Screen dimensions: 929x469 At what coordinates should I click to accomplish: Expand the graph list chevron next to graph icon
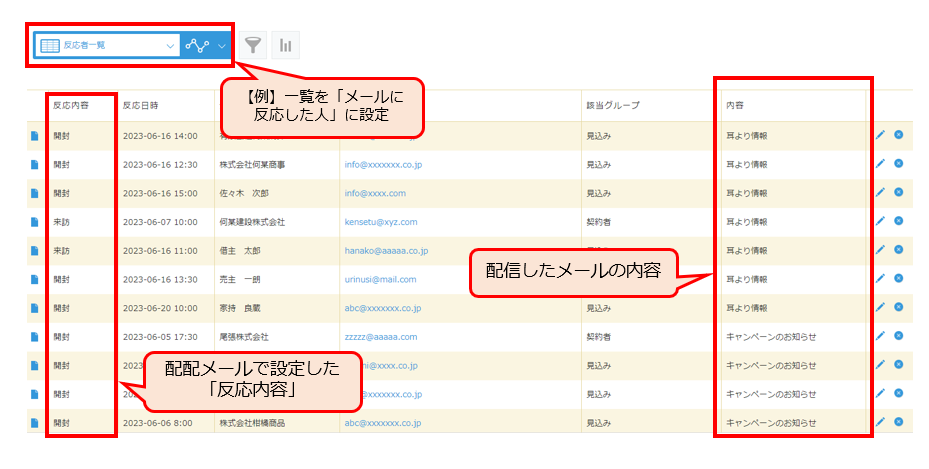pos(222,46)
